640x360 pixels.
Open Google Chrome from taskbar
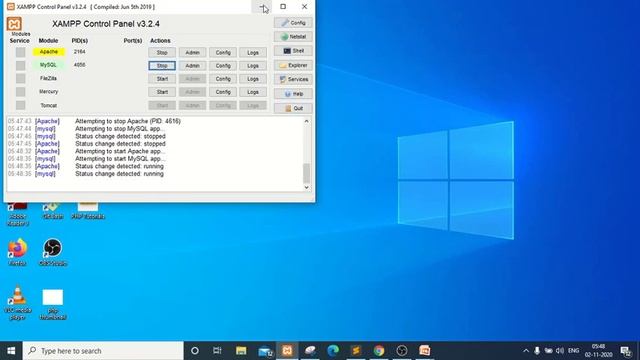[x=379, y=351]
